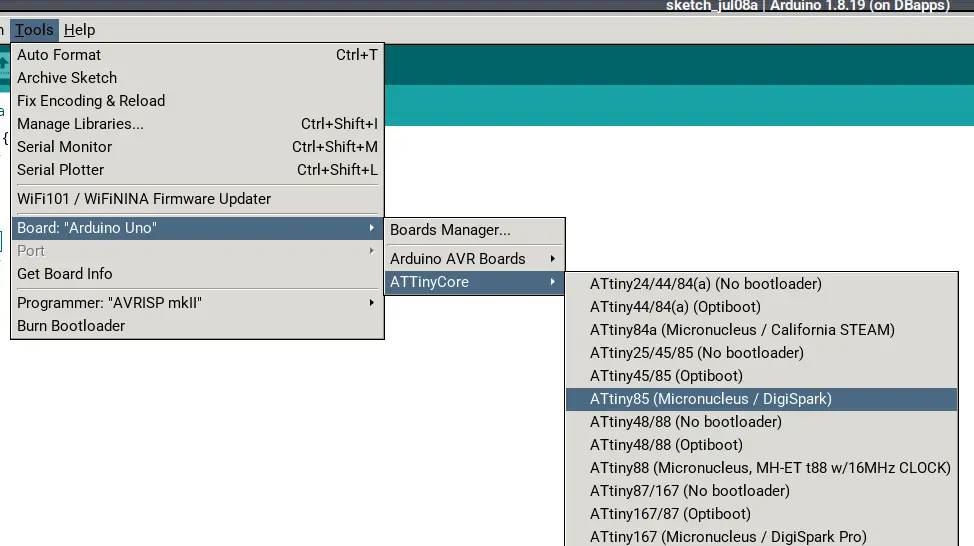
Task: Select ATtiny48/88 (No bootloader) board
Action: pos(762,422)
